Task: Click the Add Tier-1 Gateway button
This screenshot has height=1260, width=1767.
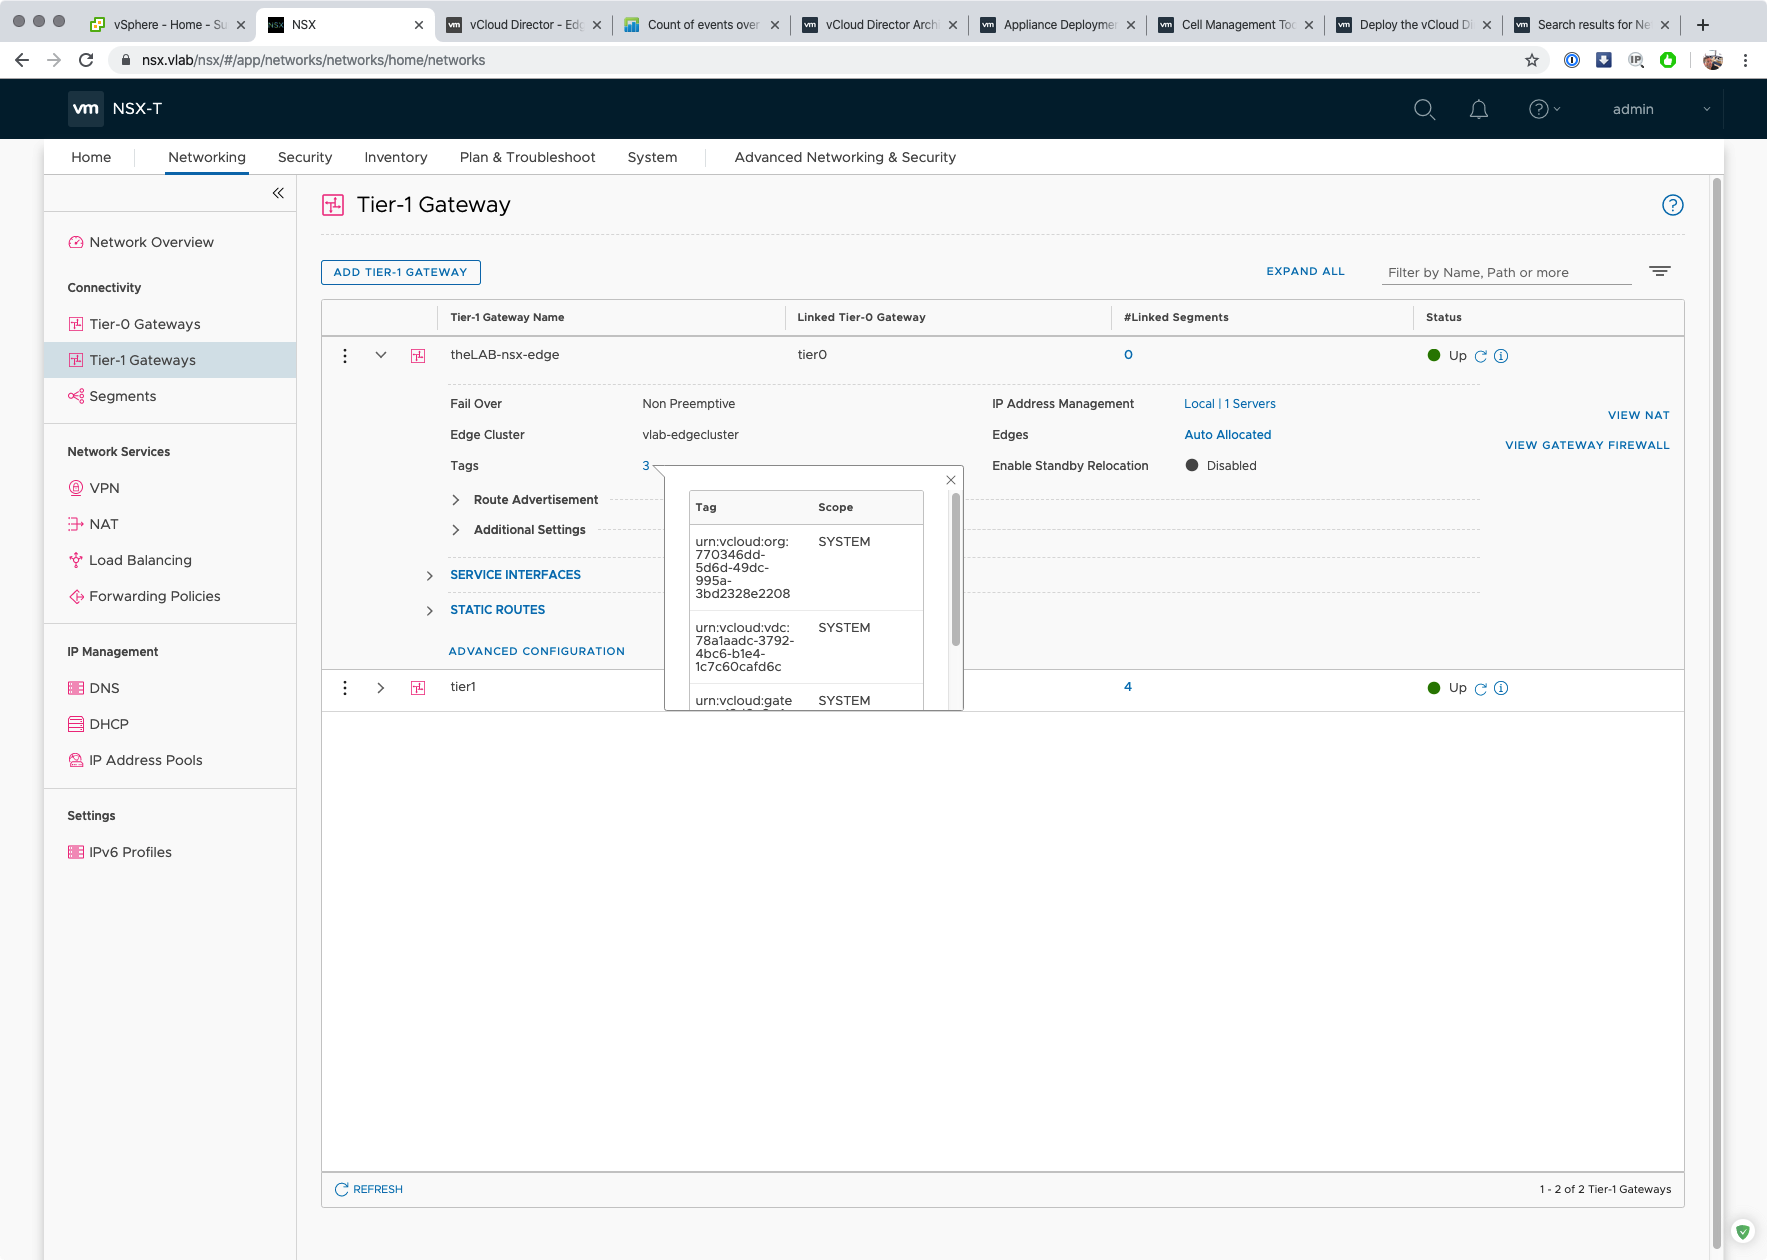Action: tap(400, 272)
